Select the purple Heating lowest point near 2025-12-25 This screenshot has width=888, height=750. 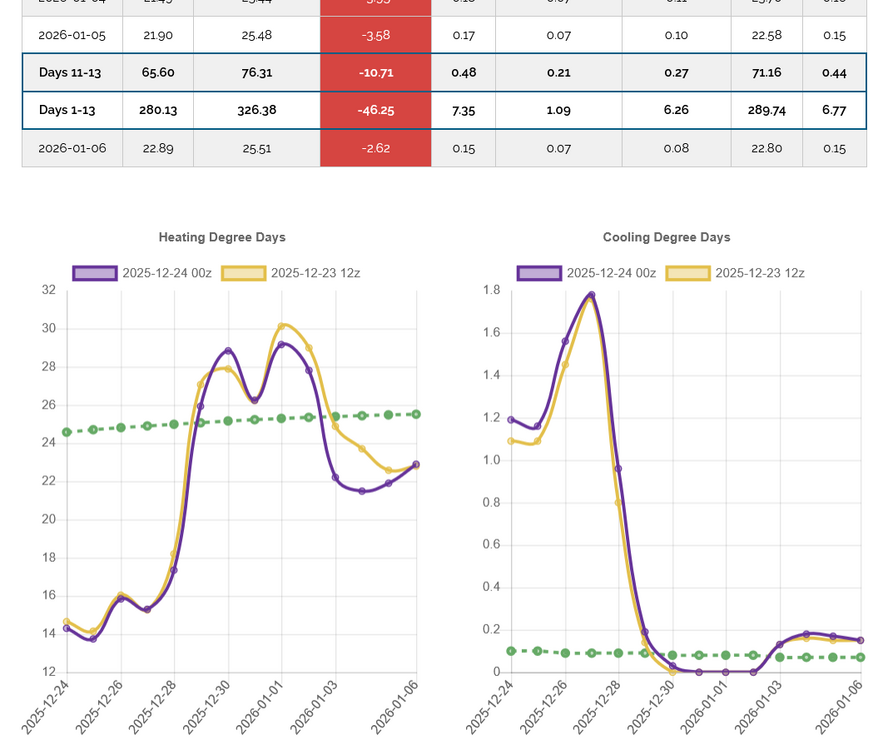(93, 638)
